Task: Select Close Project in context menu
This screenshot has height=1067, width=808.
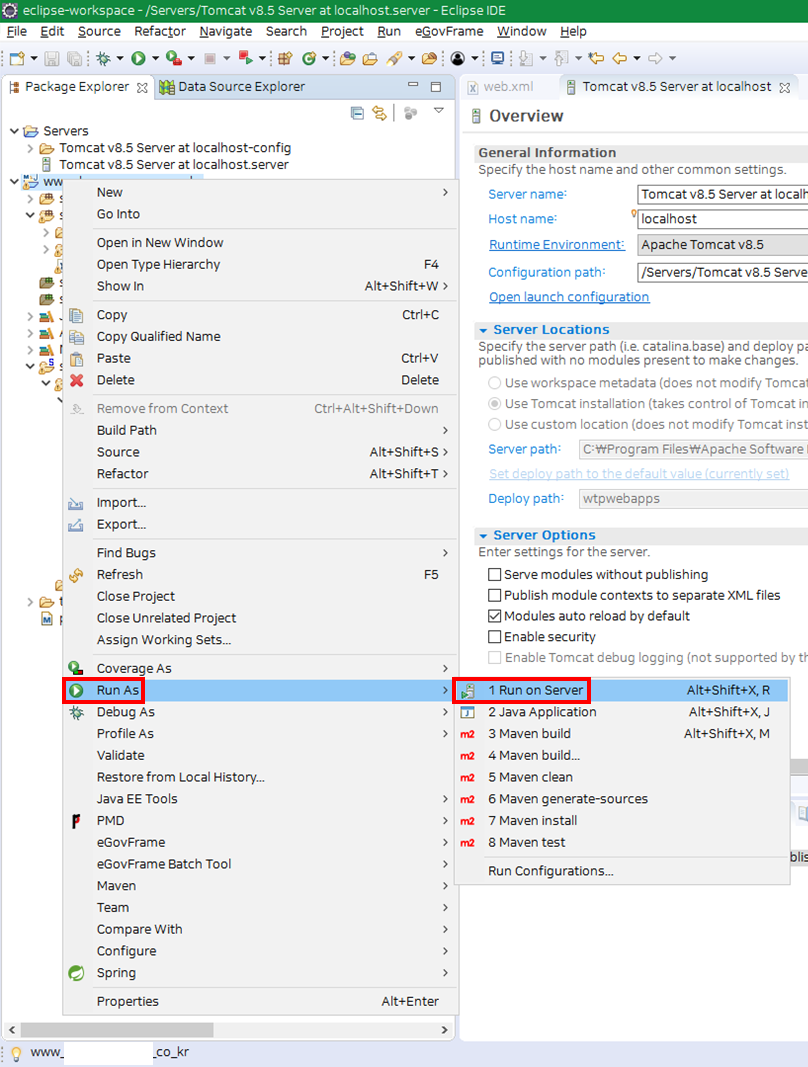Action: pyautogui.click(x=260, y=597)
